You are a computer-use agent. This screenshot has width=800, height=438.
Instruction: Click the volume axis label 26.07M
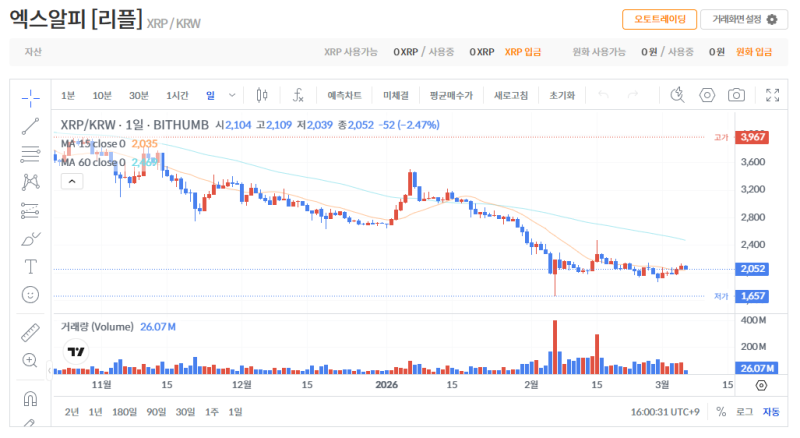point(756,368)
